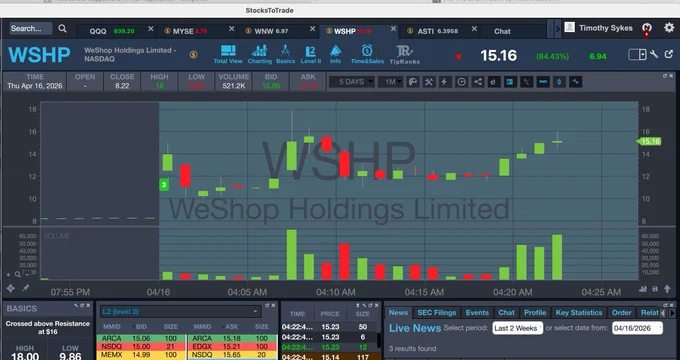Click the pin icon below the chart
The image size is (680, 360).
(x=26, y=288)
